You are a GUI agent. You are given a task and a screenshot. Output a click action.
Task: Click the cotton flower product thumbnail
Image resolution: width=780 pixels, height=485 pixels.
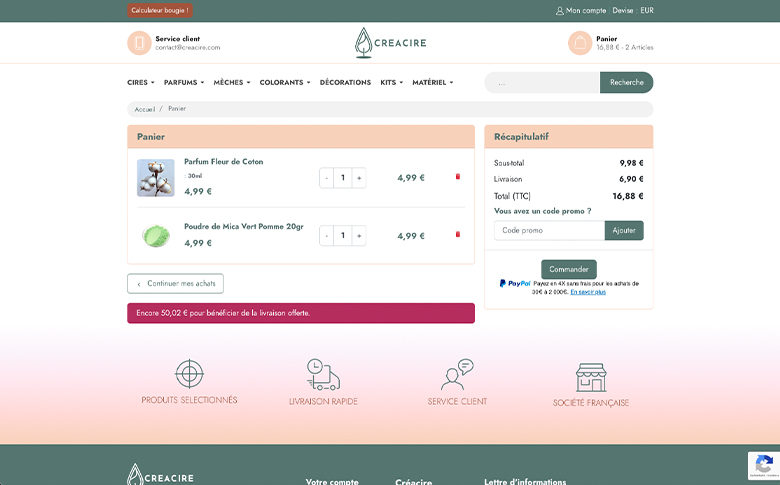[156, 178]
